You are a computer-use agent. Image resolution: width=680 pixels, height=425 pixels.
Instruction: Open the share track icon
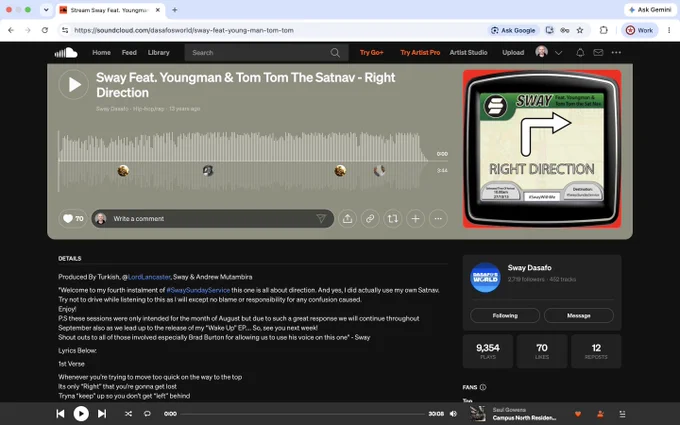click(347, 219)
